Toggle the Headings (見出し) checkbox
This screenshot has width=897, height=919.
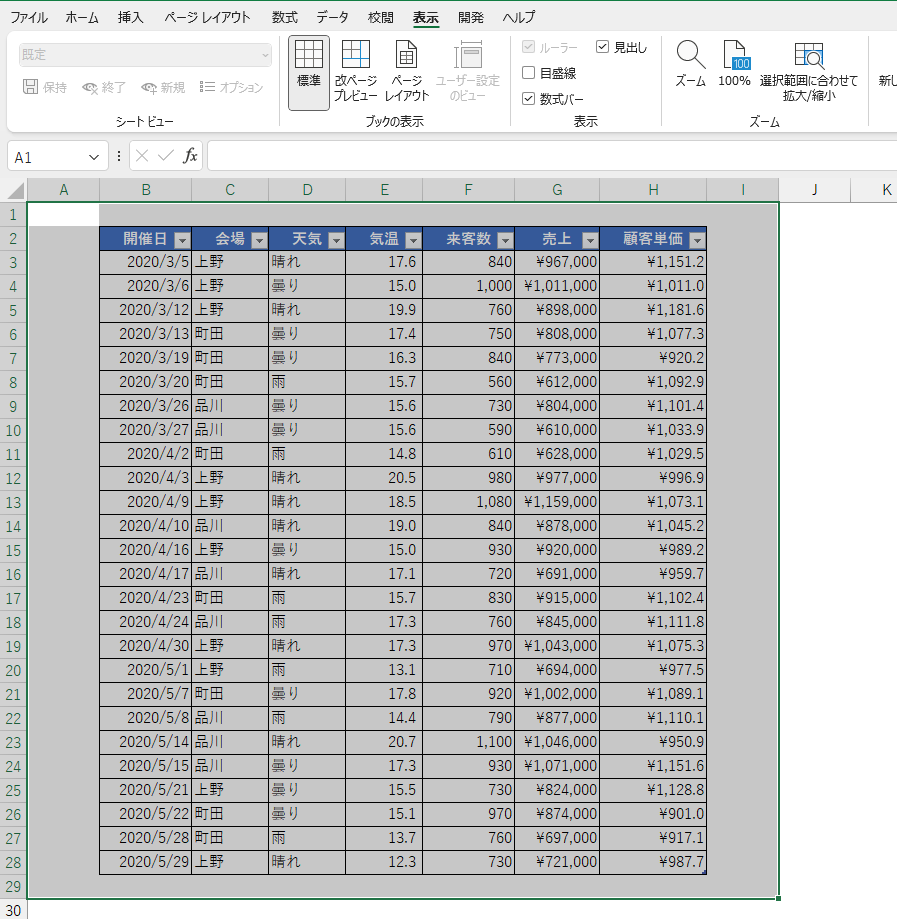point(602,47)
